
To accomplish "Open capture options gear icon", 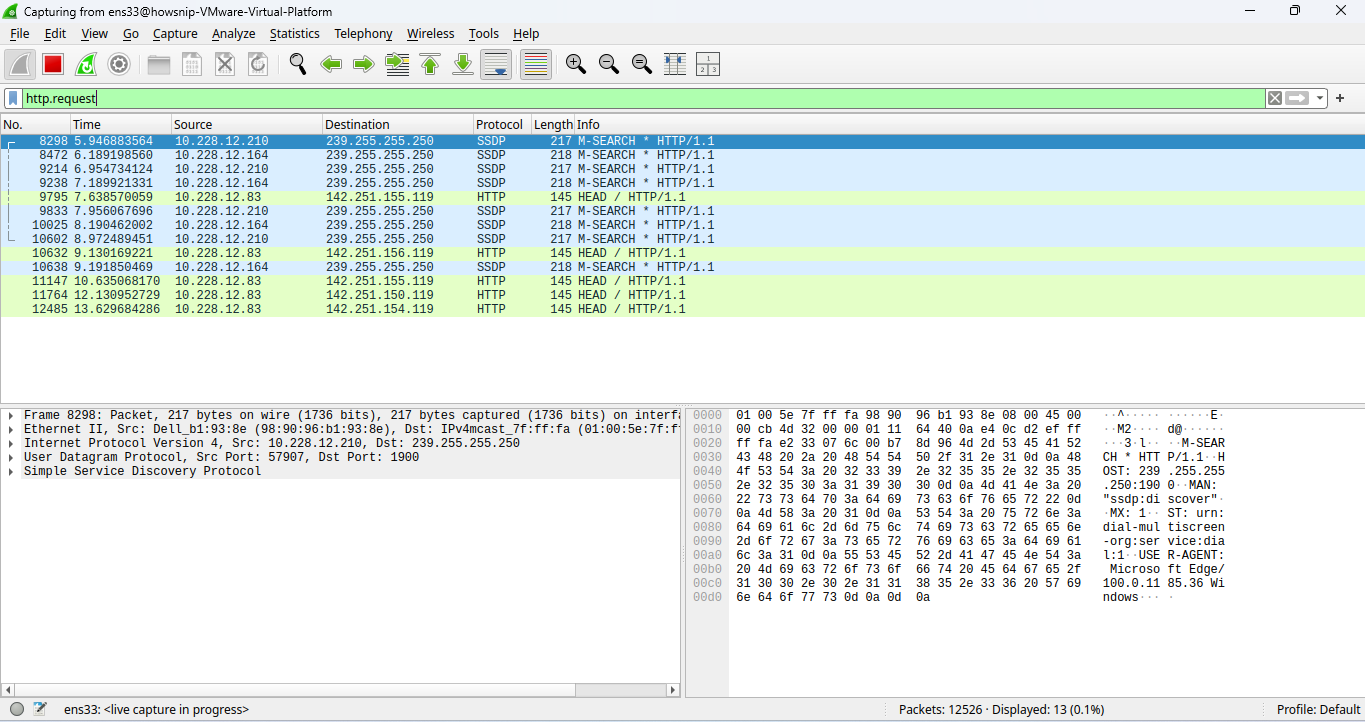I will 119,64.
